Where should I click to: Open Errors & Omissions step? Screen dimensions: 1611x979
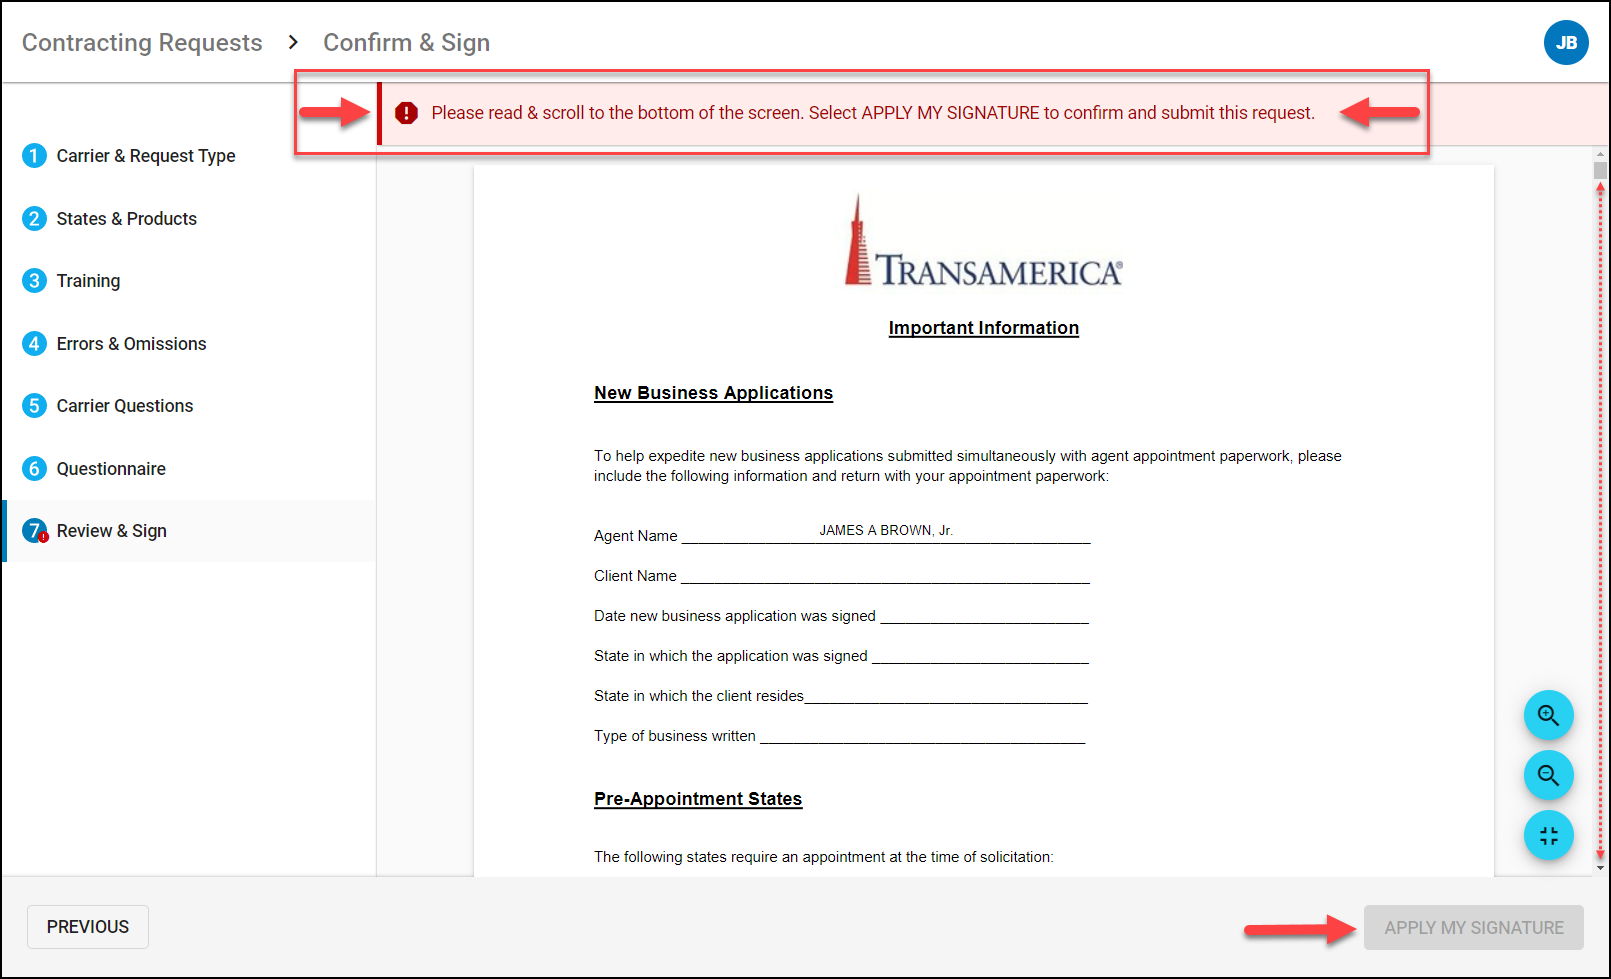(131, 344)
